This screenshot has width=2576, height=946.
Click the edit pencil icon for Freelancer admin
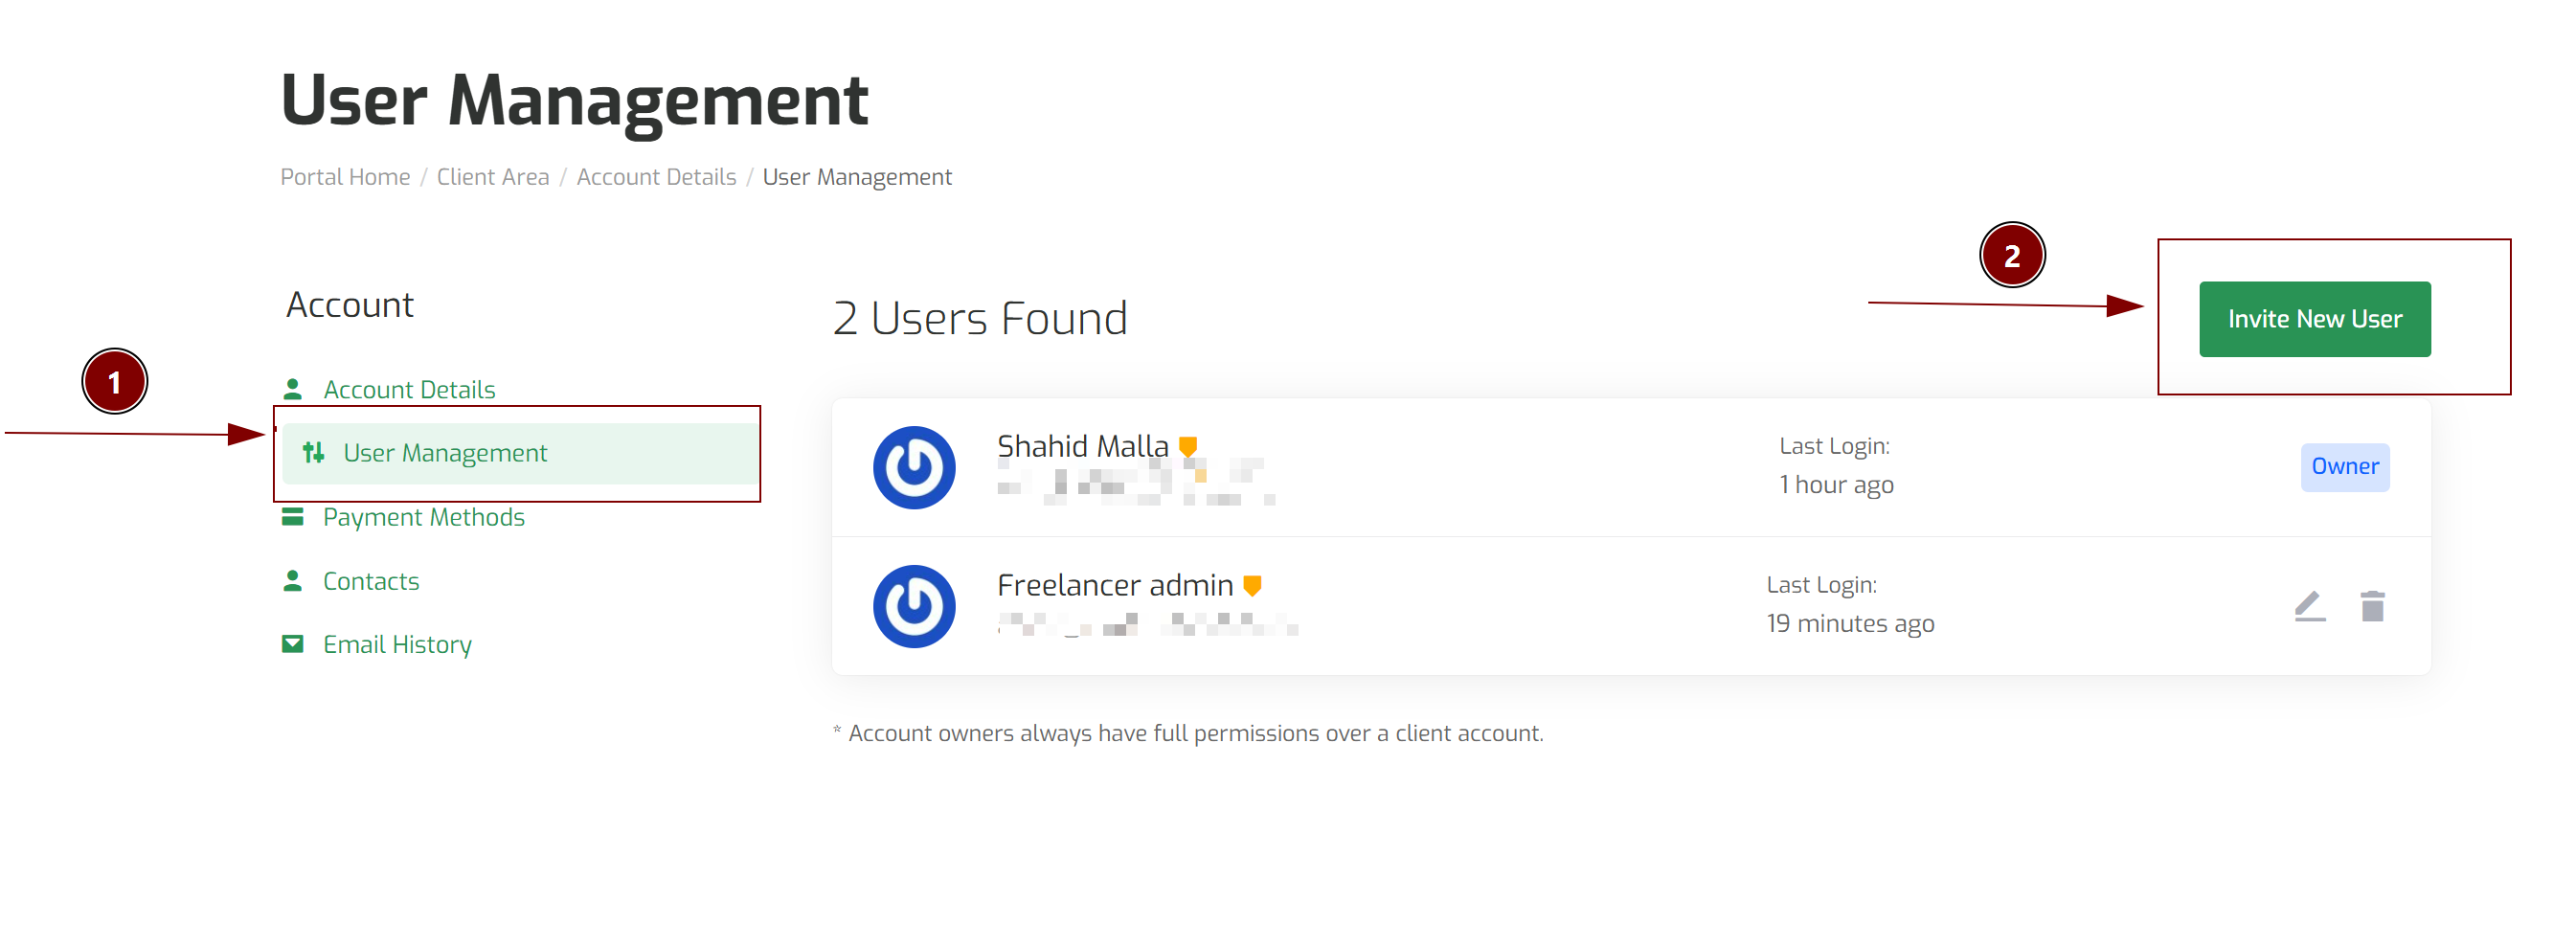click(2309, 606)
